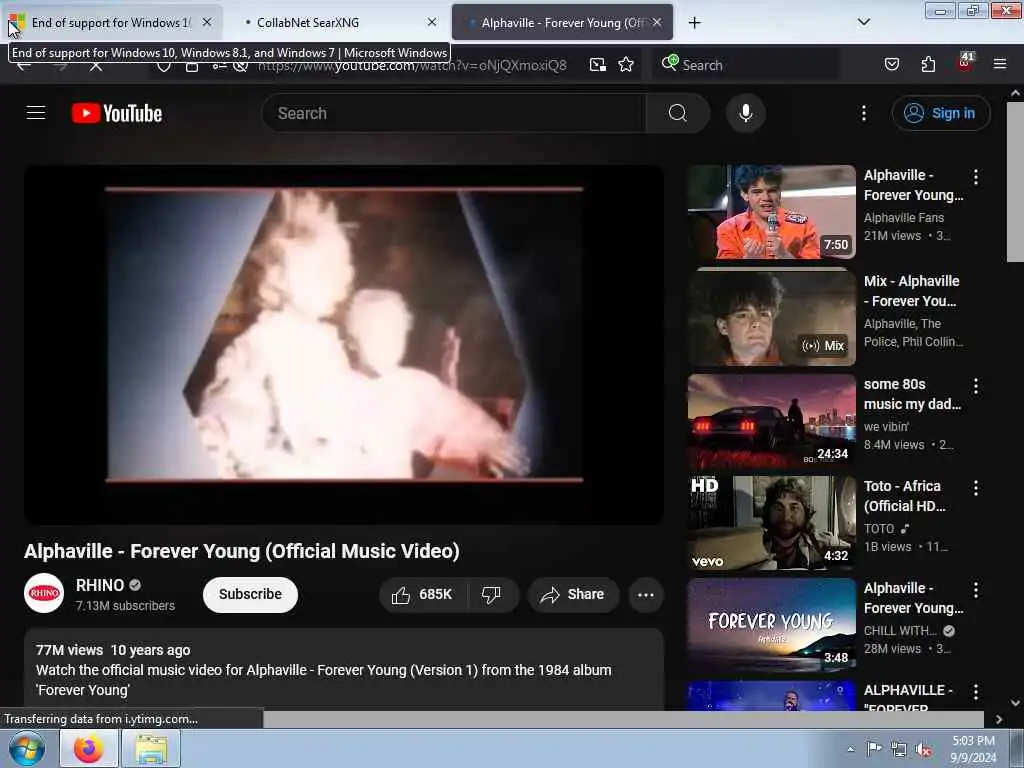The width and height of the screenshot is (1024, 768).
Task: Start voice search with the microphone icon
Action: click(x=745, y=113)
